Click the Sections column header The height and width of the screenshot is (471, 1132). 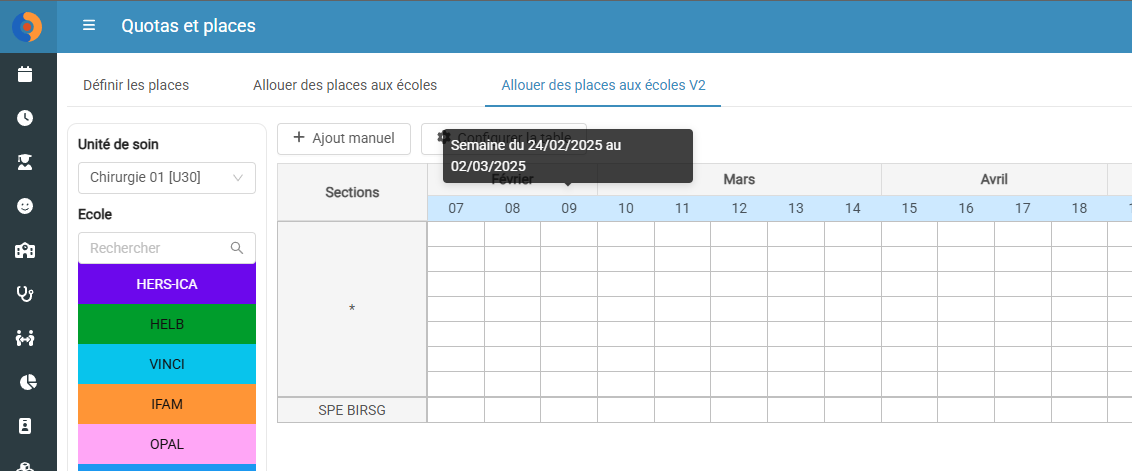352,192
